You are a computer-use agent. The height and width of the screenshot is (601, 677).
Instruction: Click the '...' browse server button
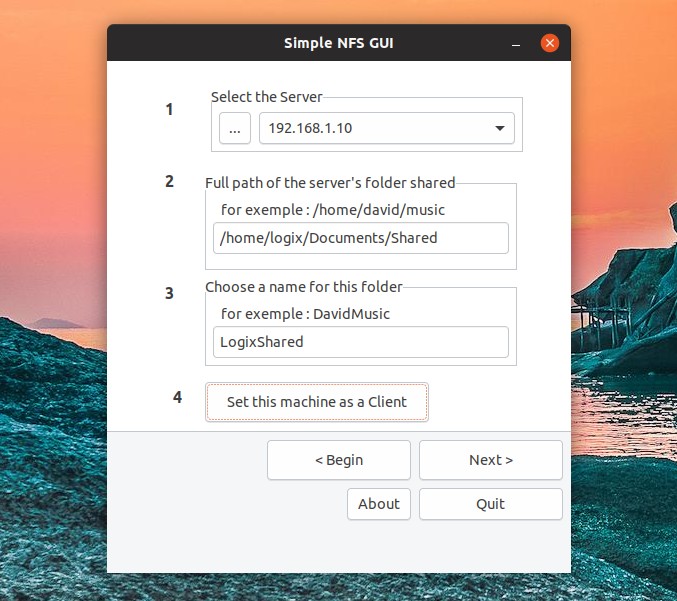pos(234,128)
